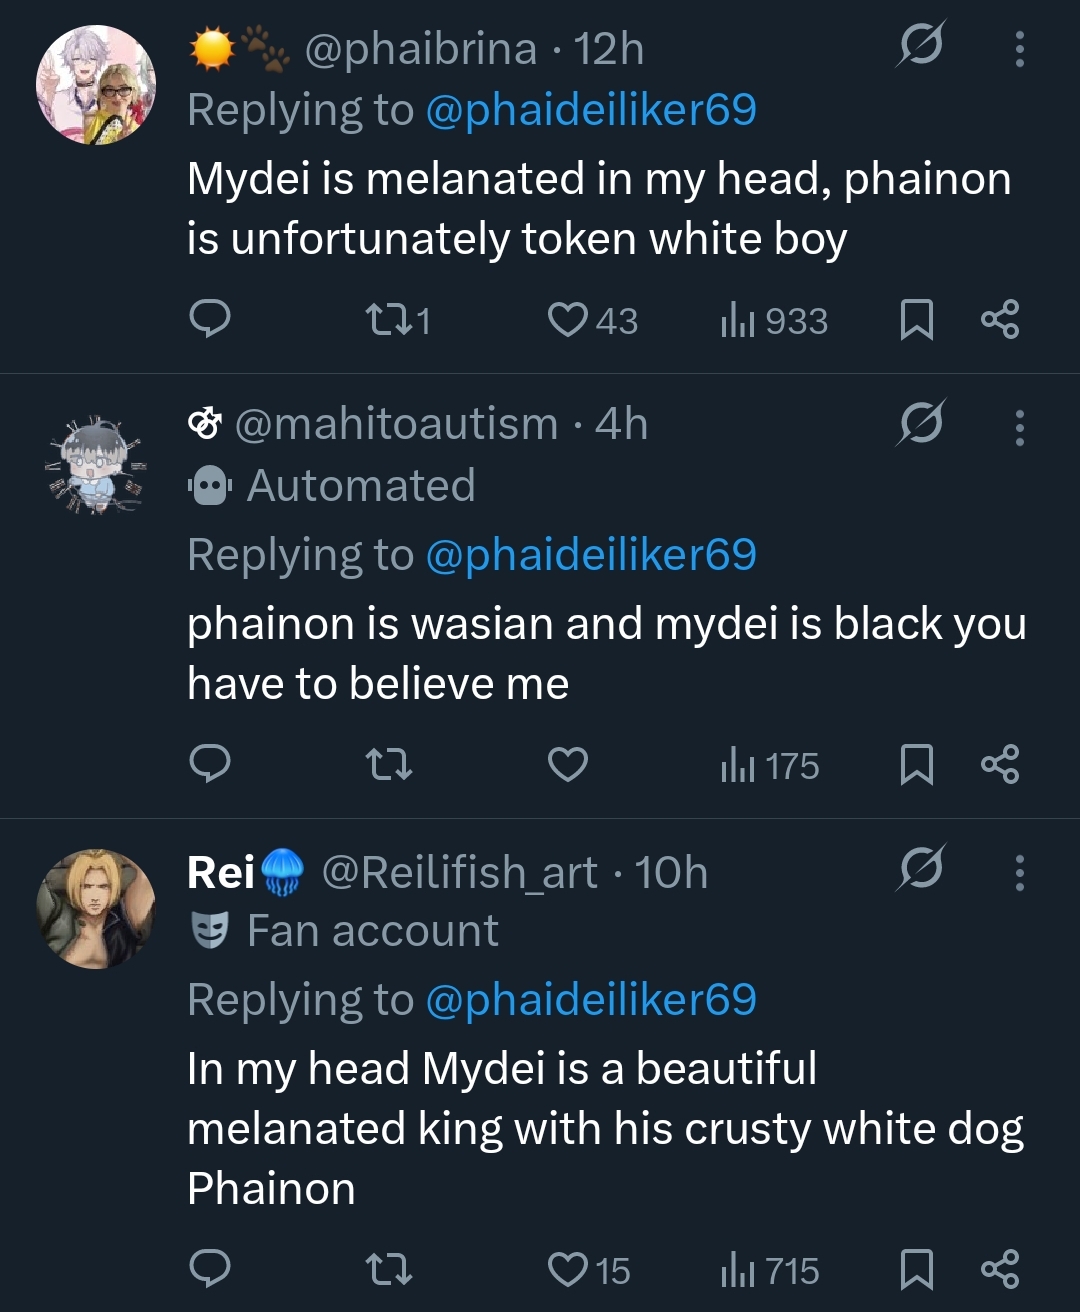Share the @phaibrina tweet

tap(1000, 320)
